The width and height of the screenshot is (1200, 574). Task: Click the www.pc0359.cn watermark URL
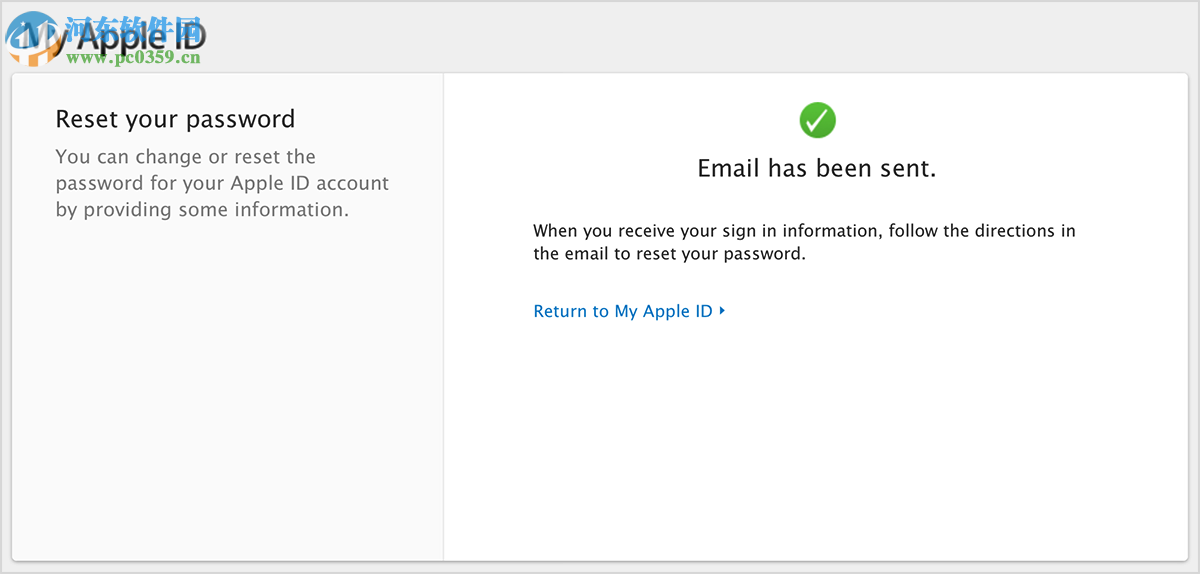(134, 59)
